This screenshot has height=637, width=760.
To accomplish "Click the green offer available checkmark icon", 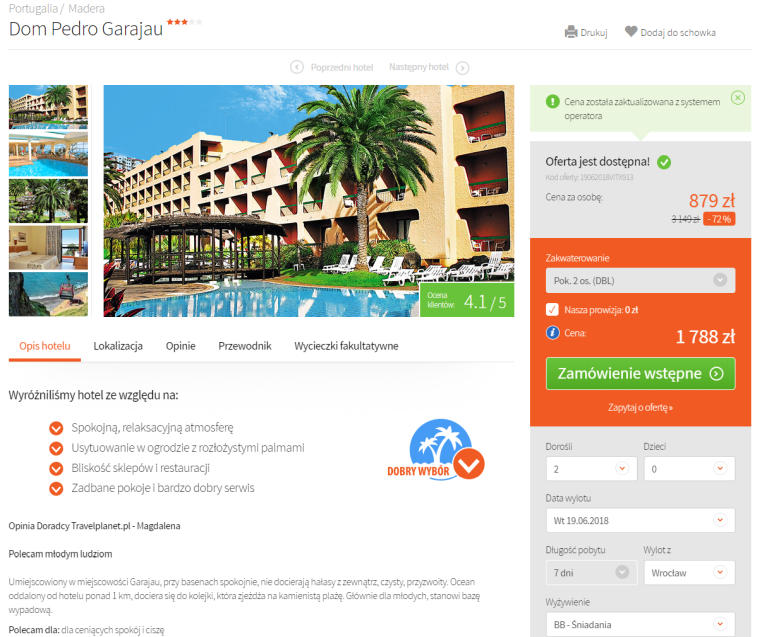I will [664, 162].
